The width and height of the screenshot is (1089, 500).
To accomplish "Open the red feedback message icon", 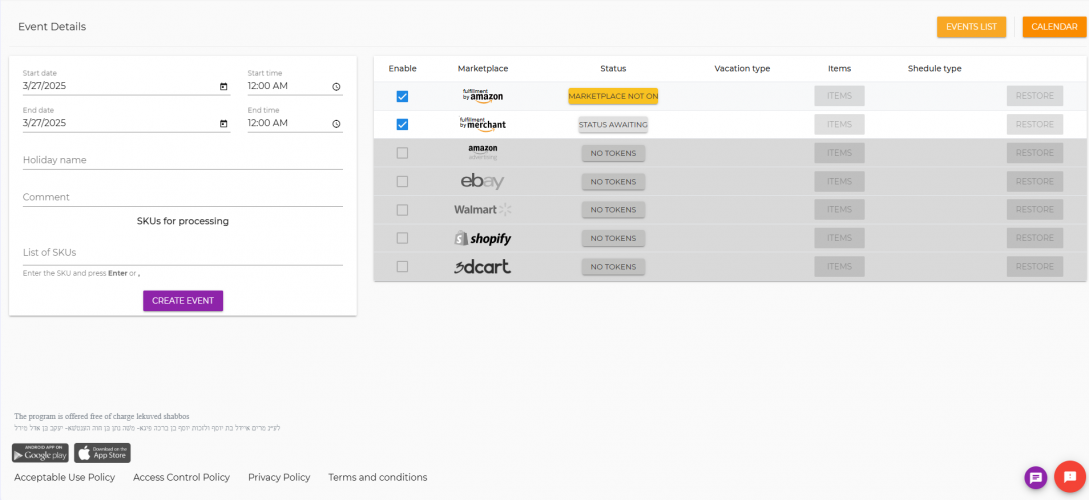I will pyautogui.click(x=1070, y=477).
